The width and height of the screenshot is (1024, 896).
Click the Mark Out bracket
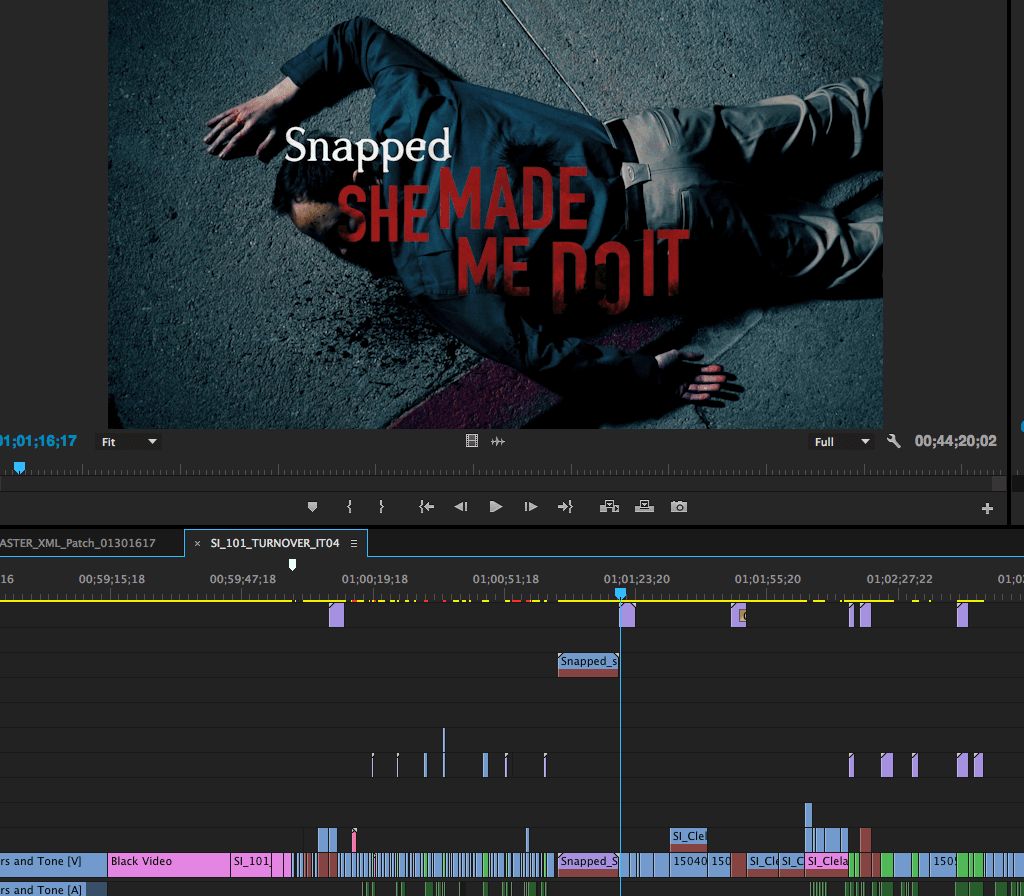coord(381,507)
